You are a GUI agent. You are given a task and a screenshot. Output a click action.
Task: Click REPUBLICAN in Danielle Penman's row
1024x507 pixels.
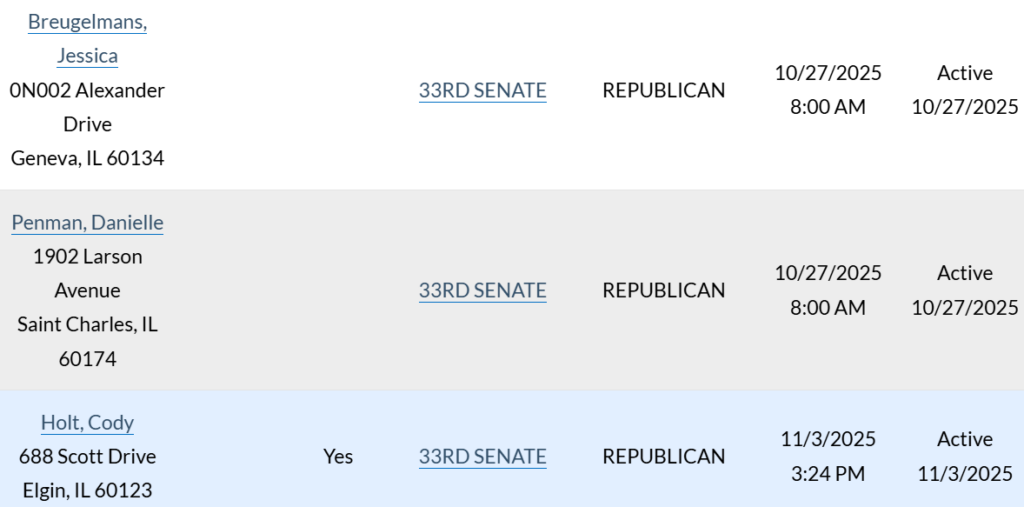tap(663, 290)
